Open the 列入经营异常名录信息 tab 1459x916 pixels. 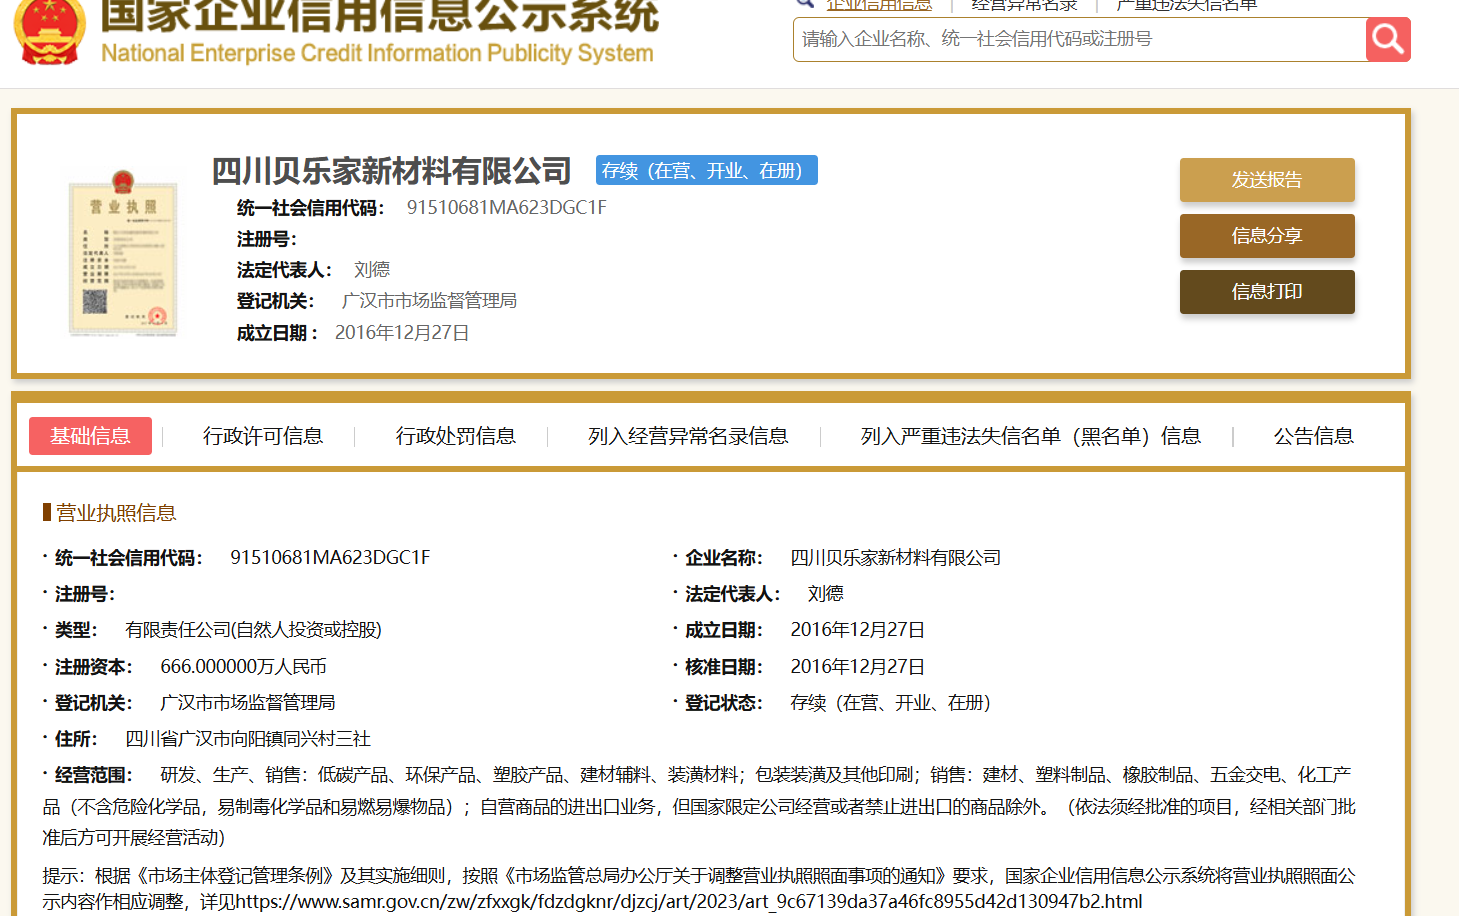(688, 436)
